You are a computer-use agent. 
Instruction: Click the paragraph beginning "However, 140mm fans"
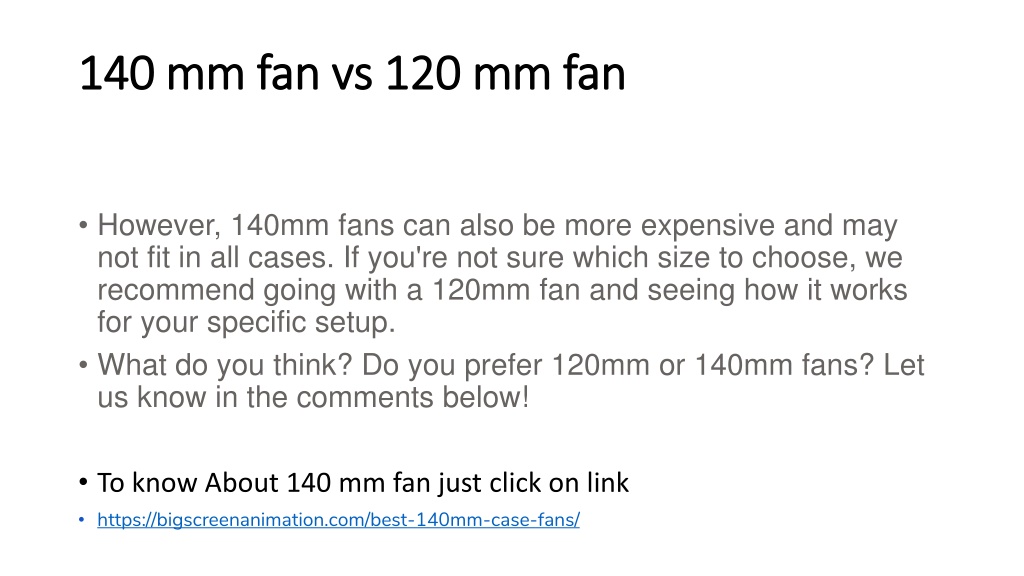[502, 274]
